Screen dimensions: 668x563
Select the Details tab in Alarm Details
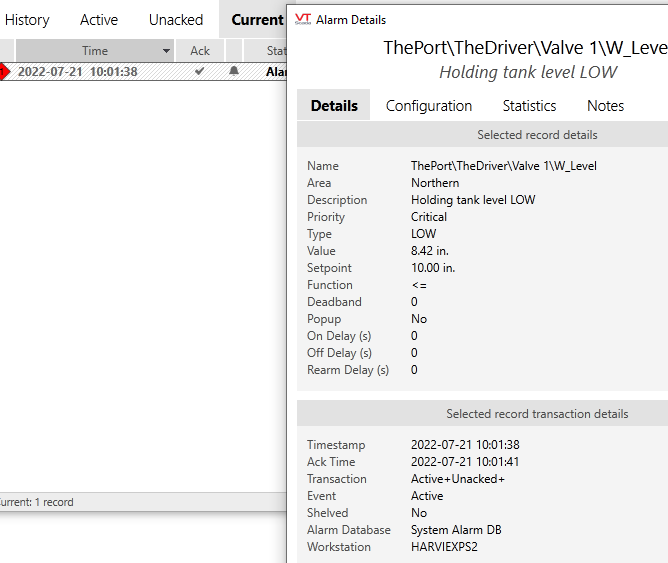pyautogui.click(x=334, y=106)
